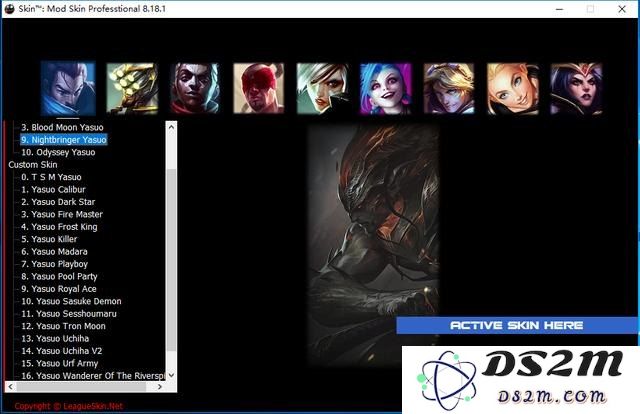Click the horizontal scroll right arrow

pos(160,387)
